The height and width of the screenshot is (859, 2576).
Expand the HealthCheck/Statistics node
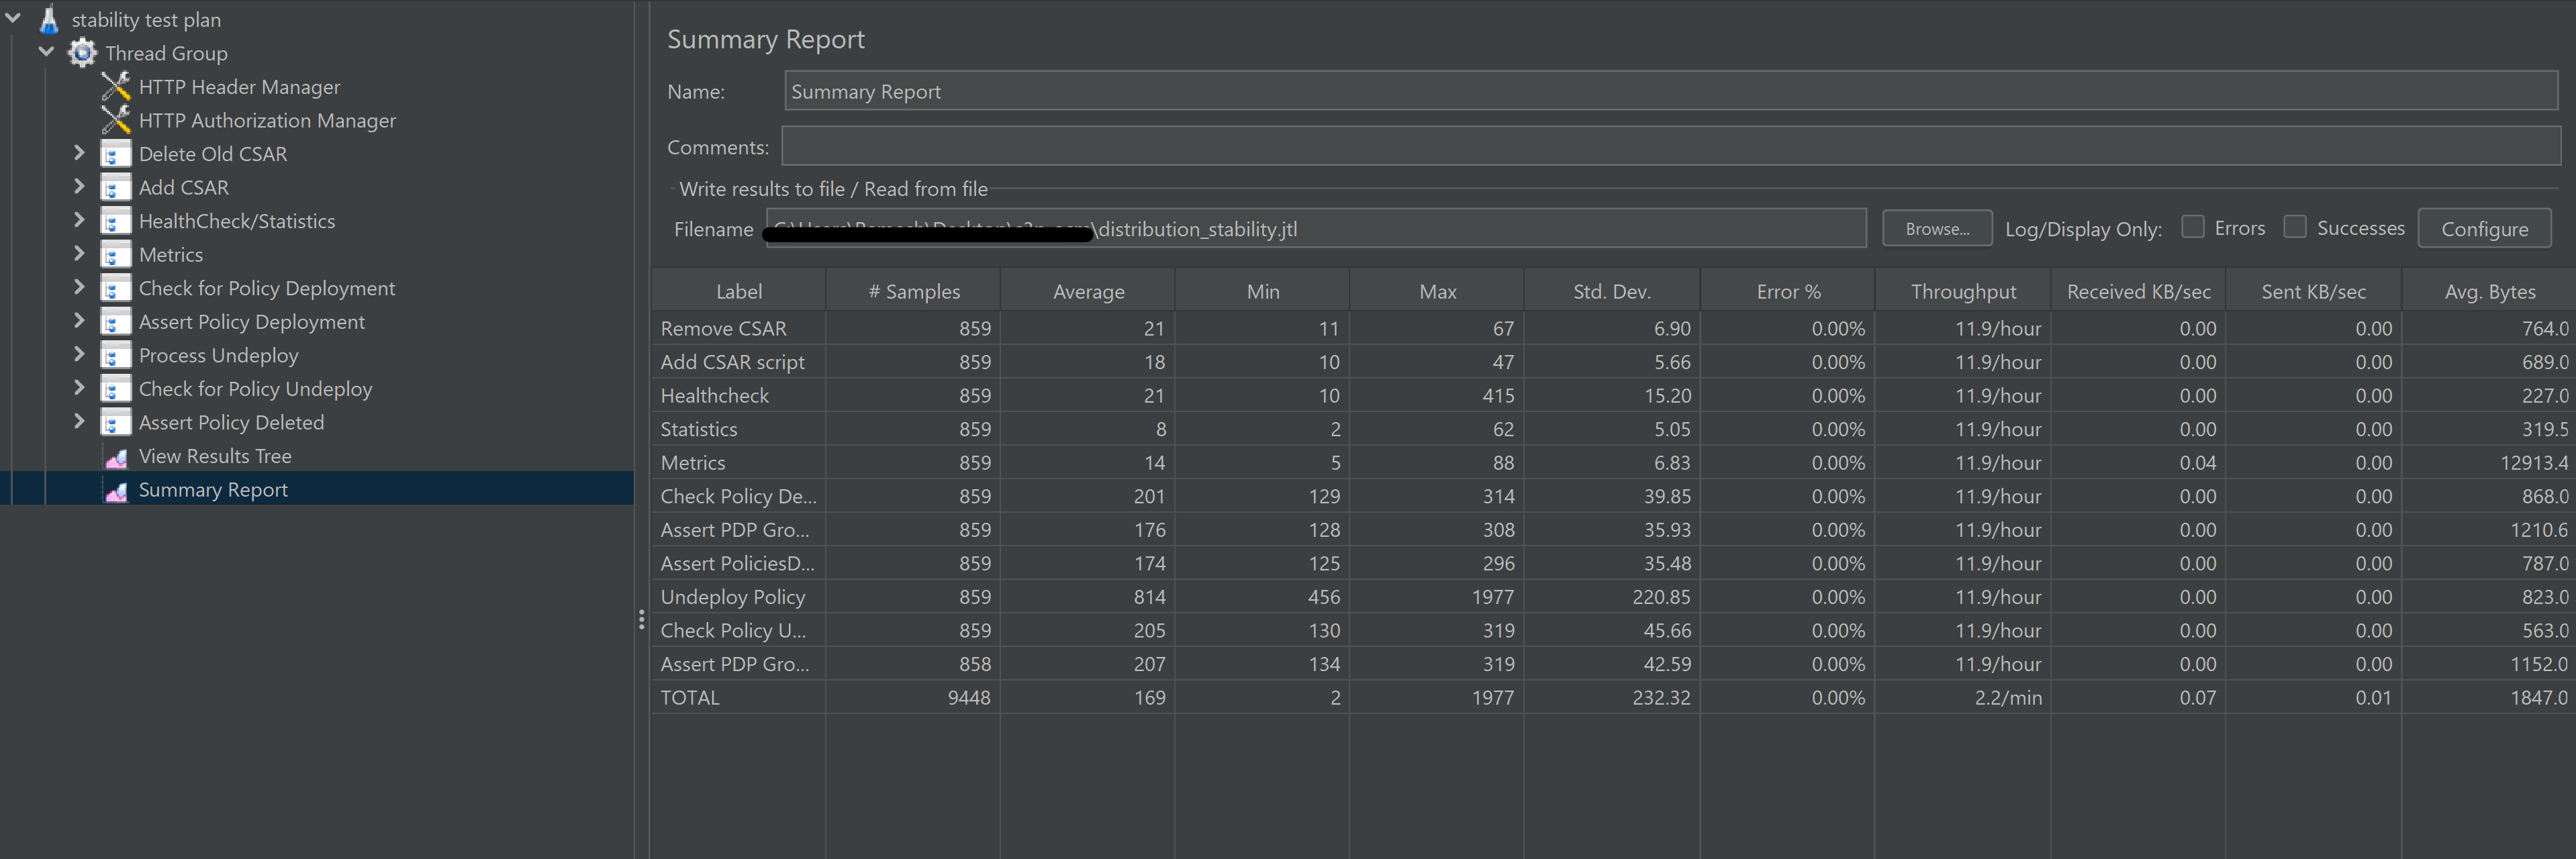(x=79, y=220)
